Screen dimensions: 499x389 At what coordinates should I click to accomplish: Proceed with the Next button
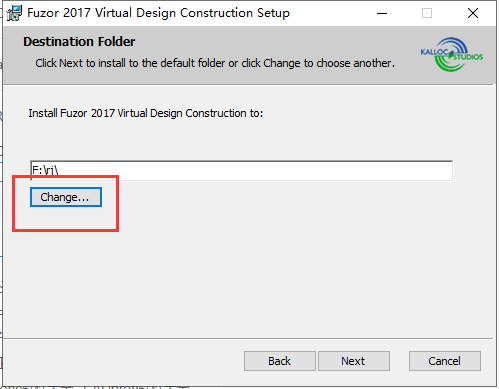[x=354, y=361]
